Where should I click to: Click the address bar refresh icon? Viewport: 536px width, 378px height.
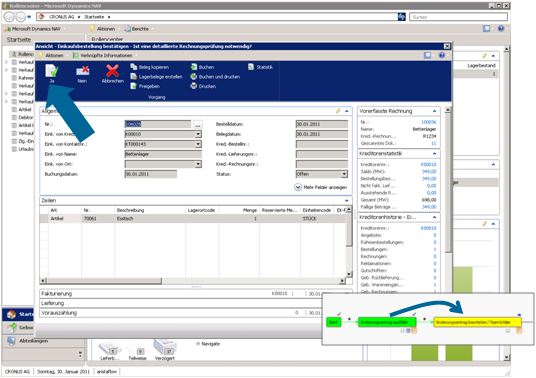tap(401, 16)
